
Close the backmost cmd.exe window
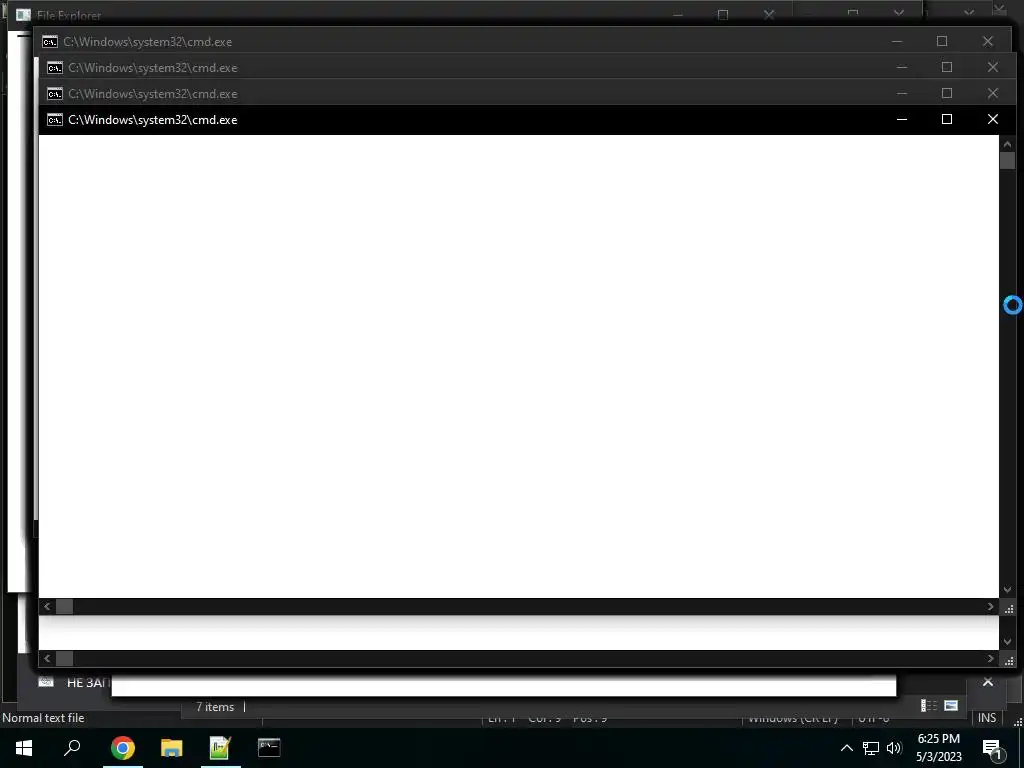point(987,41)
